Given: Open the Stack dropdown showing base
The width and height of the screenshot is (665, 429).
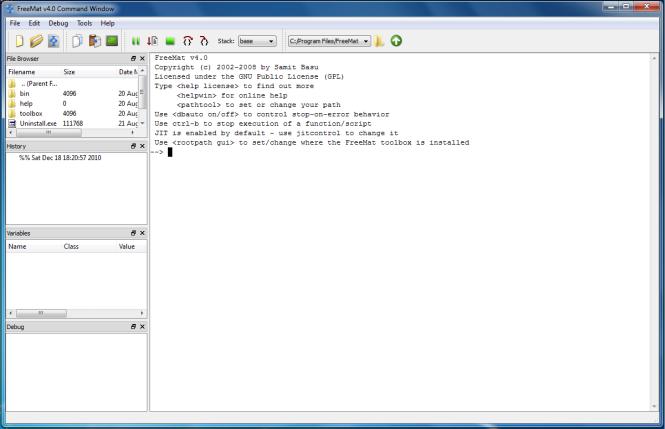Looking at the screenshot, I should click(x=257, y=41).
